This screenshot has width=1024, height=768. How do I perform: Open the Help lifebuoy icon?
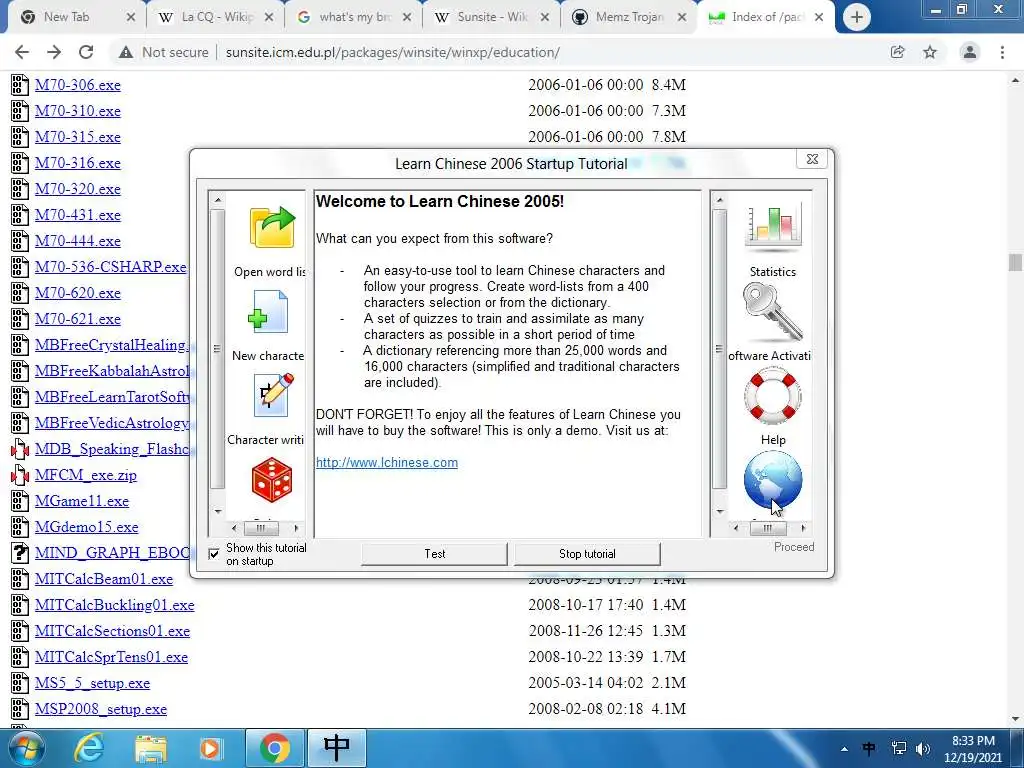[x=773, y=396]
